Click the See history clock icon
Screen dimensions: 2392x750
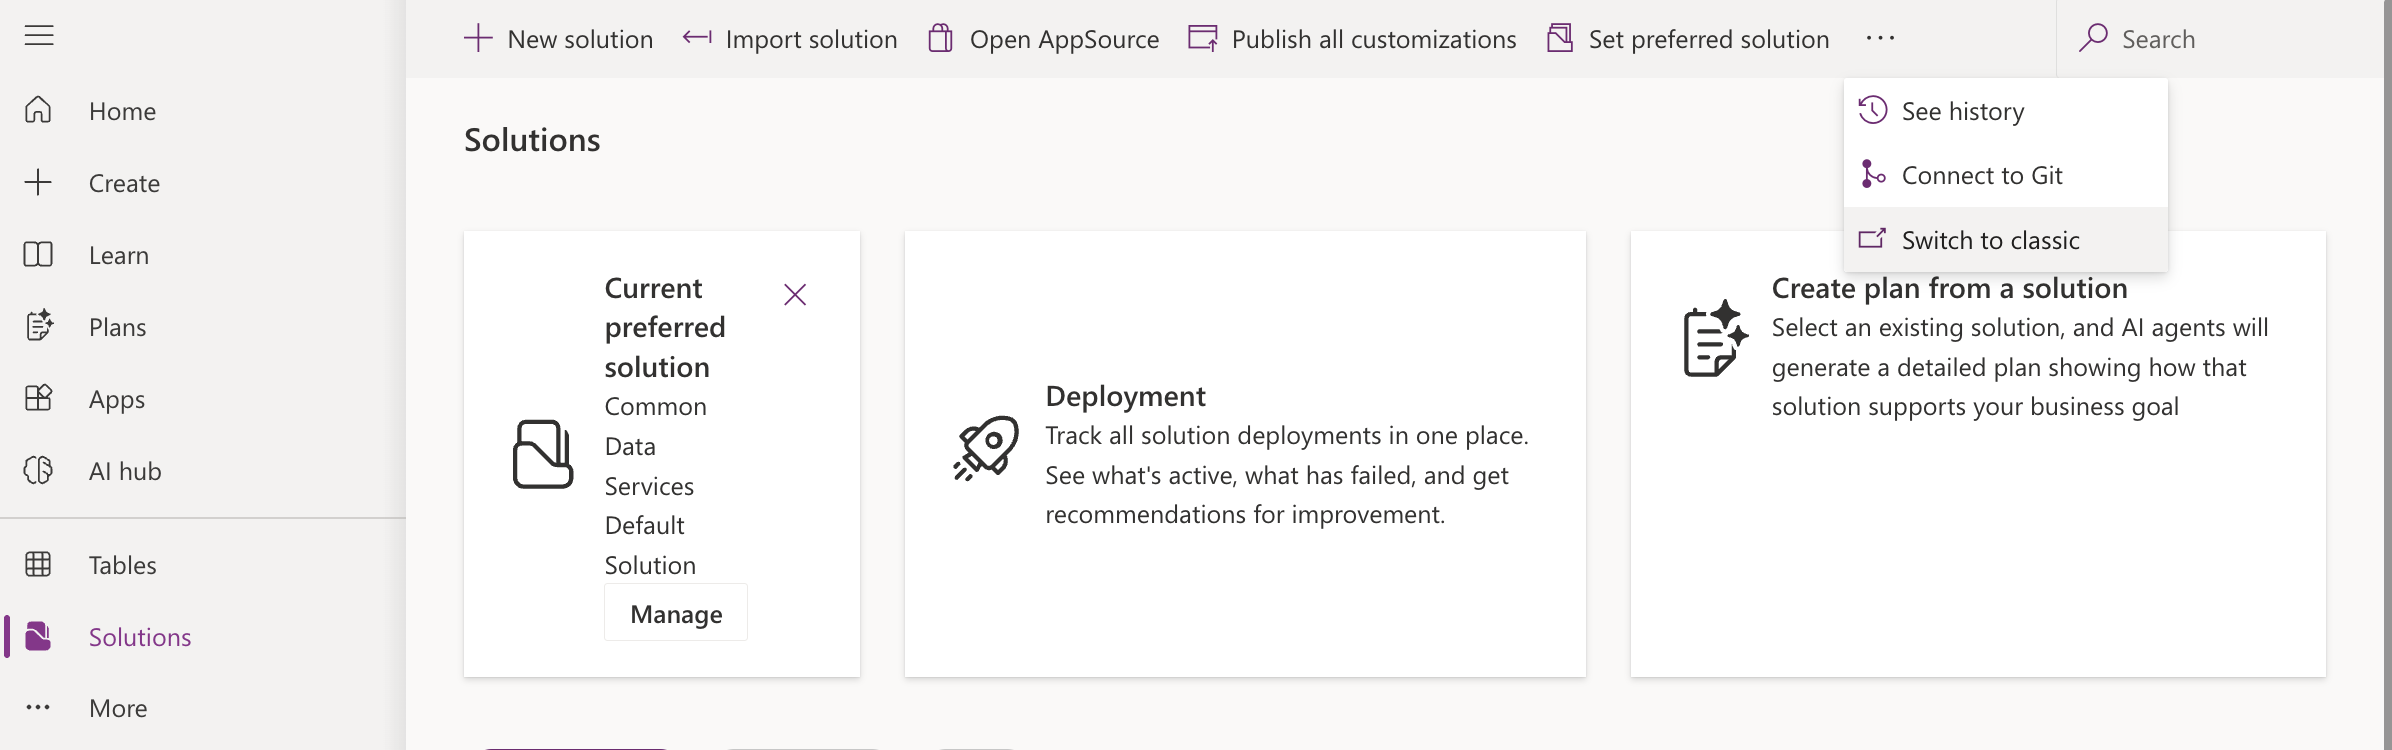tap(1873, 110)
